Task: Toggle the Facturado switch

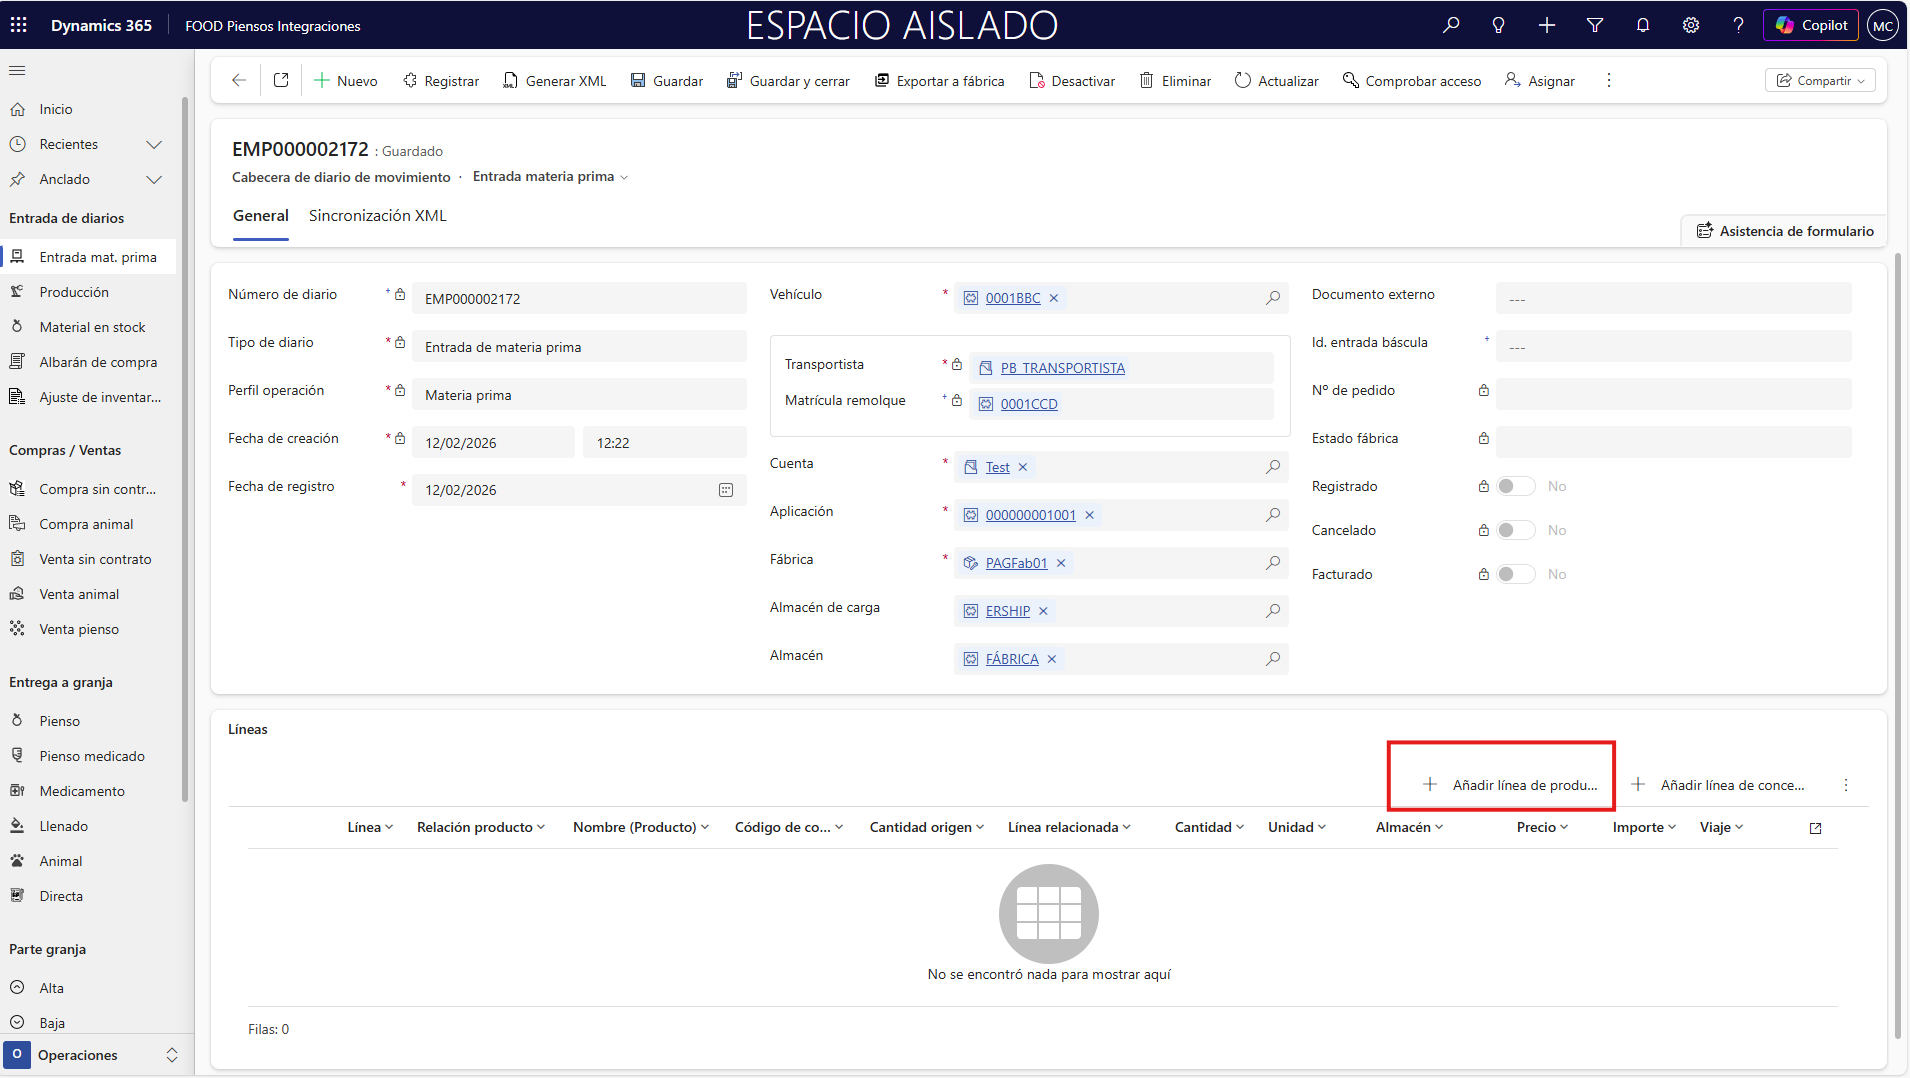Action: point(1515,574)
